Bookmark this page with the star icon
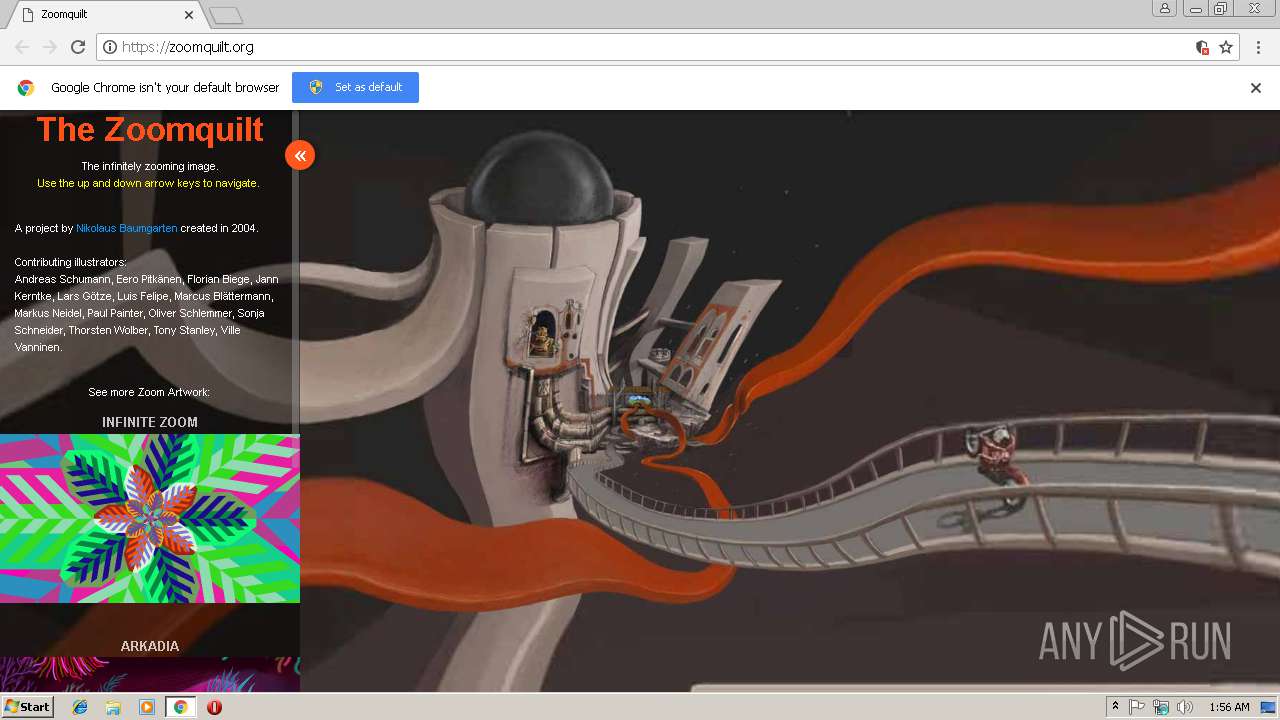 click(1226, 47)
